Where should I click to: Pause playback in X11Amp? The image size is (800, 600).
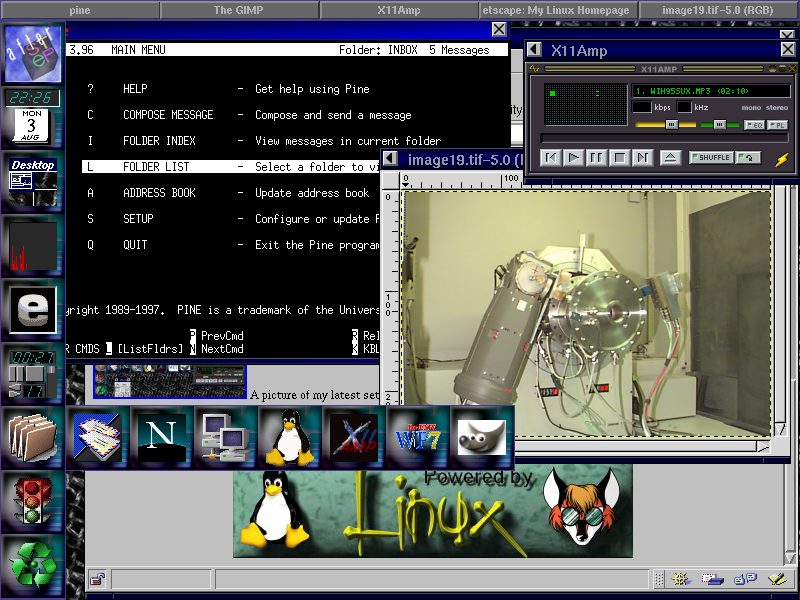click(596, 158)
